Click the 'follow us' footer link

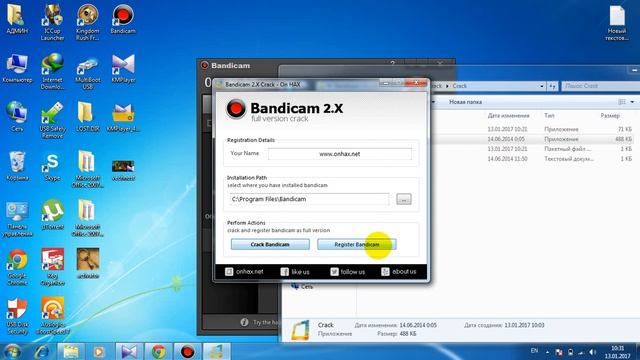coord(347,271)
